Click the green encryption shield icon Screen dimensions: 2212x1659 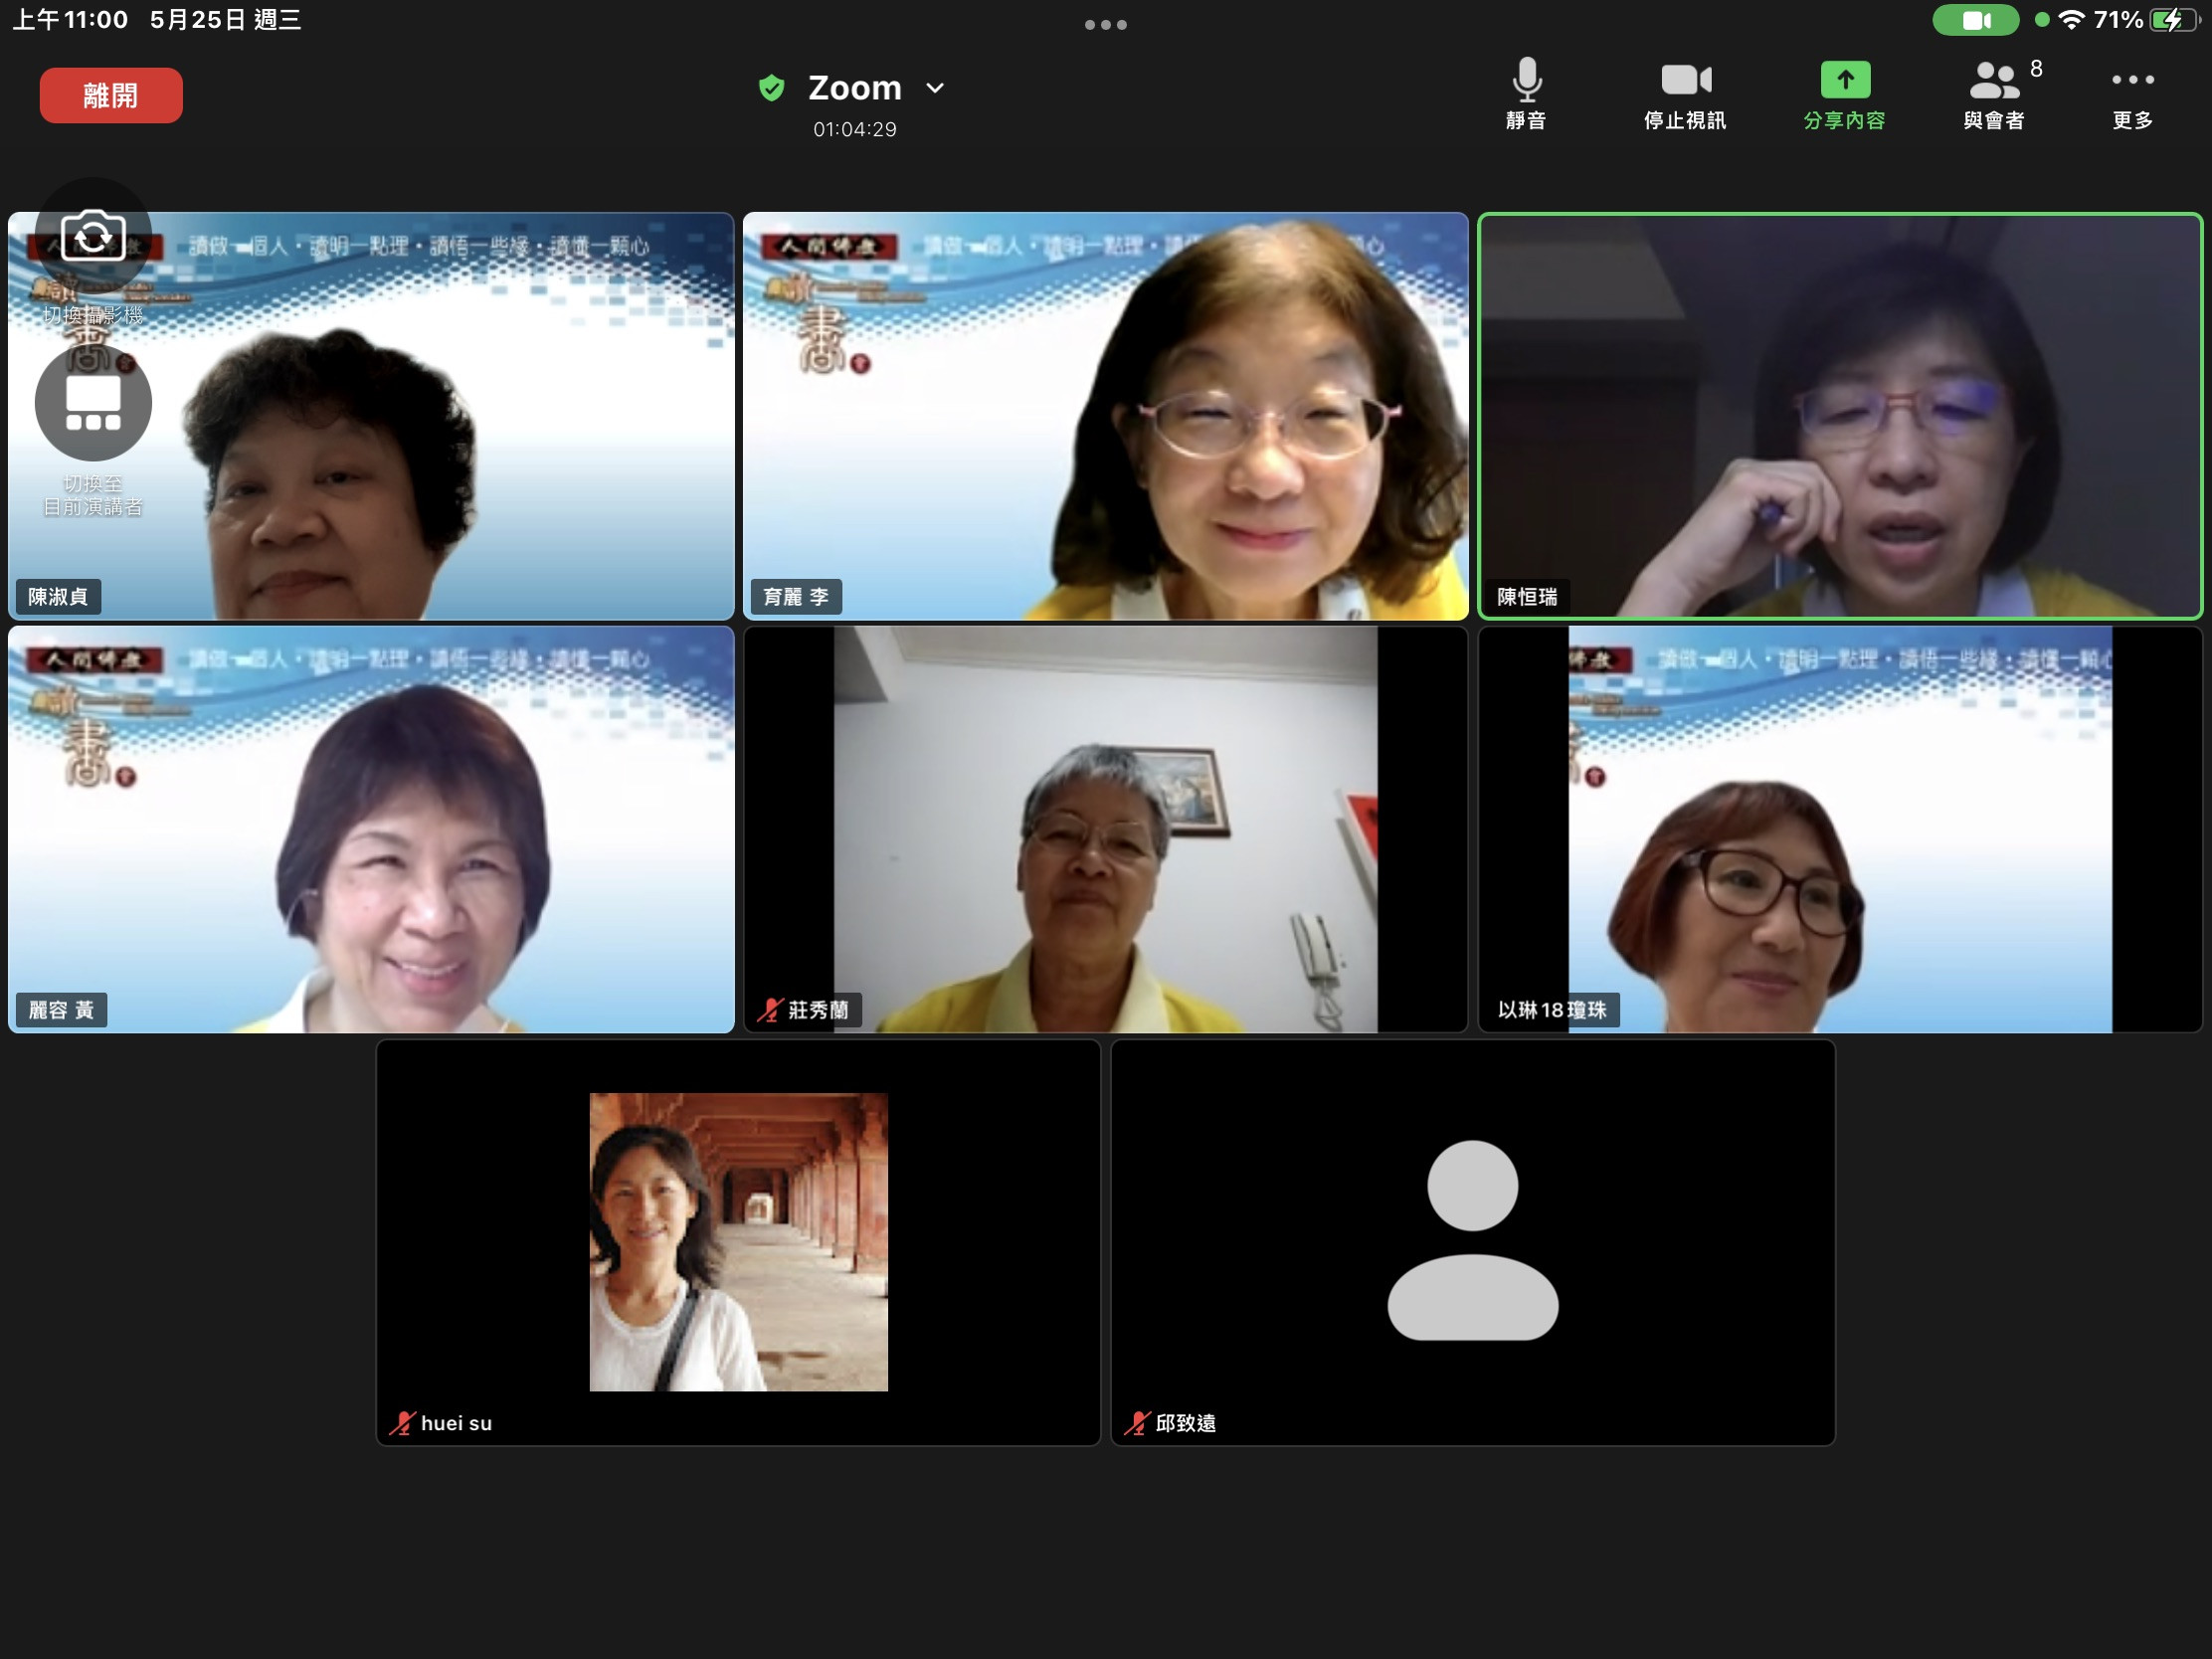pos(771,88)
